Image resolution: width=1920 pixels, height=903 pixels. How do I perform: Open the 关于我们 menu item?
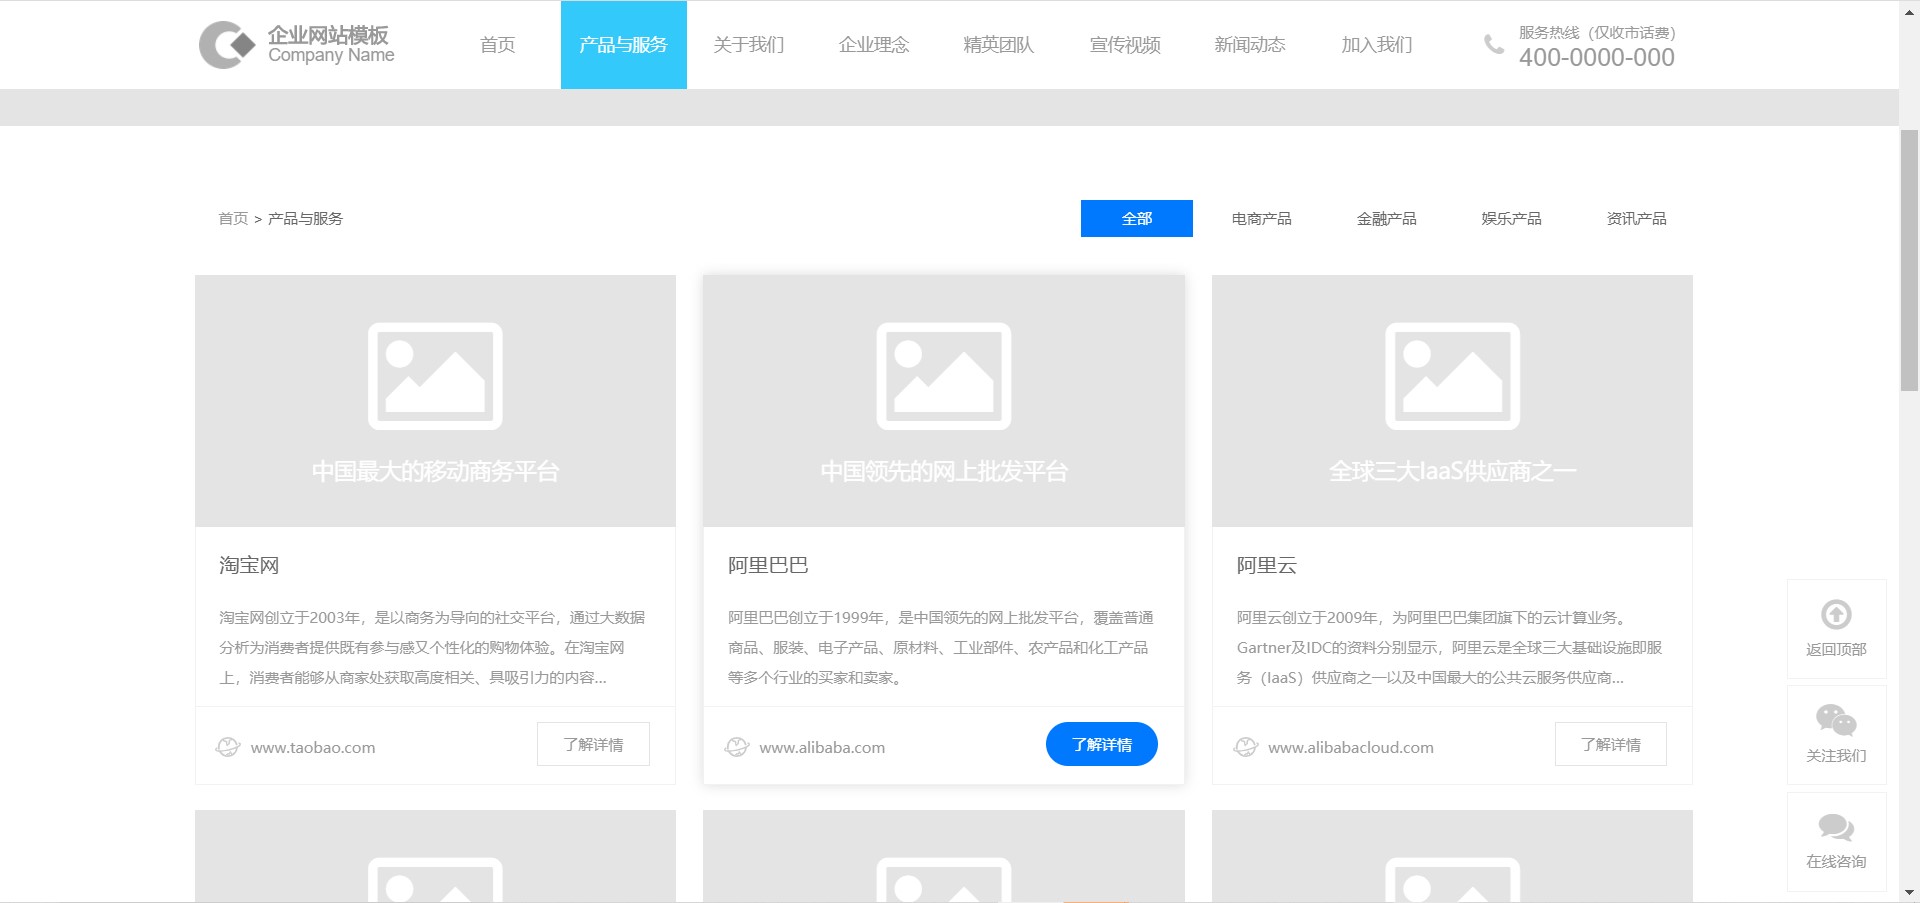tap(749, 45)
